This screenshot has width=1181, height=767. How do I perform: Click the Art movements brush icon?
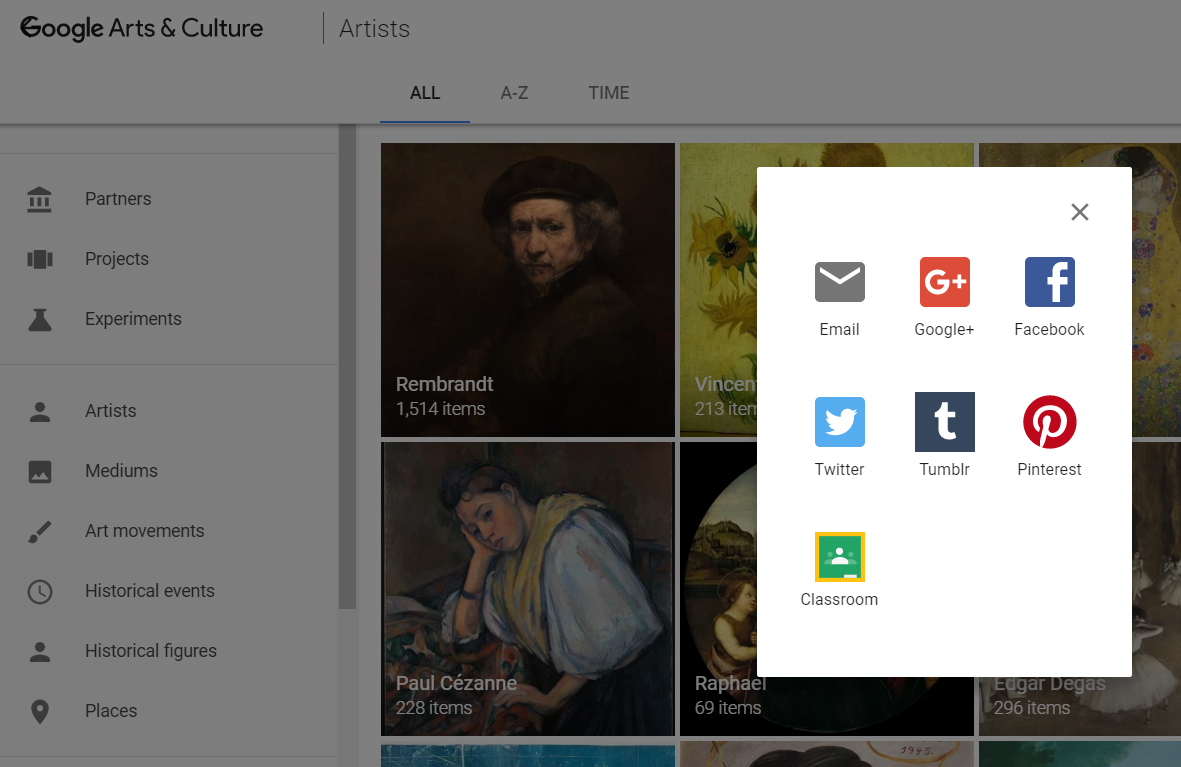click(40, 531)
